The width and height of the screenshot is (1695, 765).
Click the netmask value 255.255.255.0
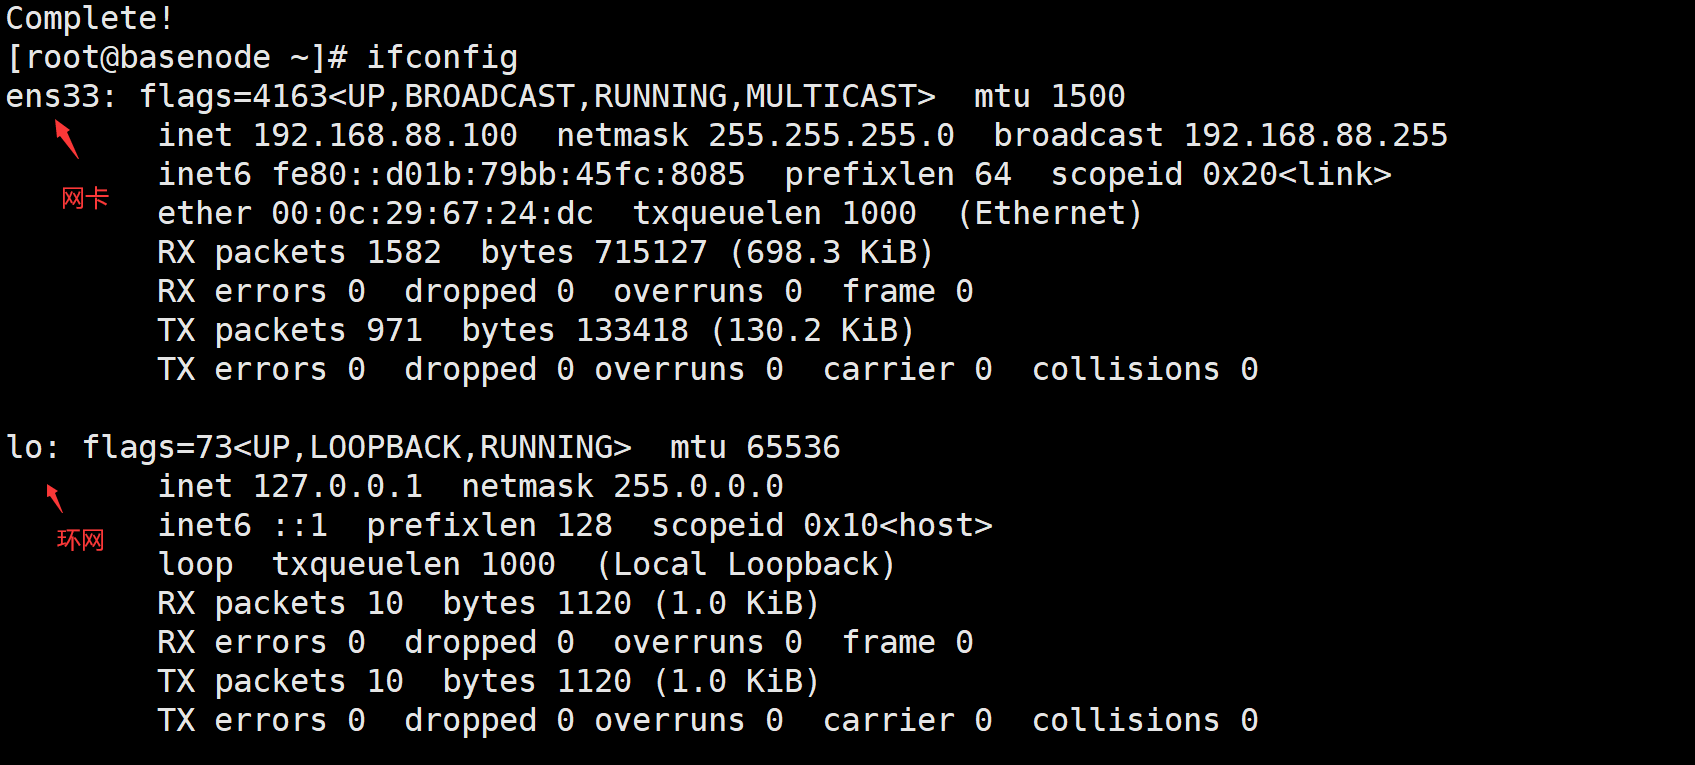tap(831, 136)
